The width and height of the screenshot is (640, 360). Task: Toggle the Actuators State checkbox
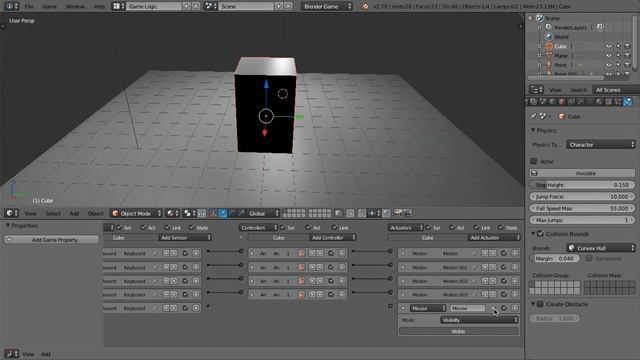[x=501, y=227]
